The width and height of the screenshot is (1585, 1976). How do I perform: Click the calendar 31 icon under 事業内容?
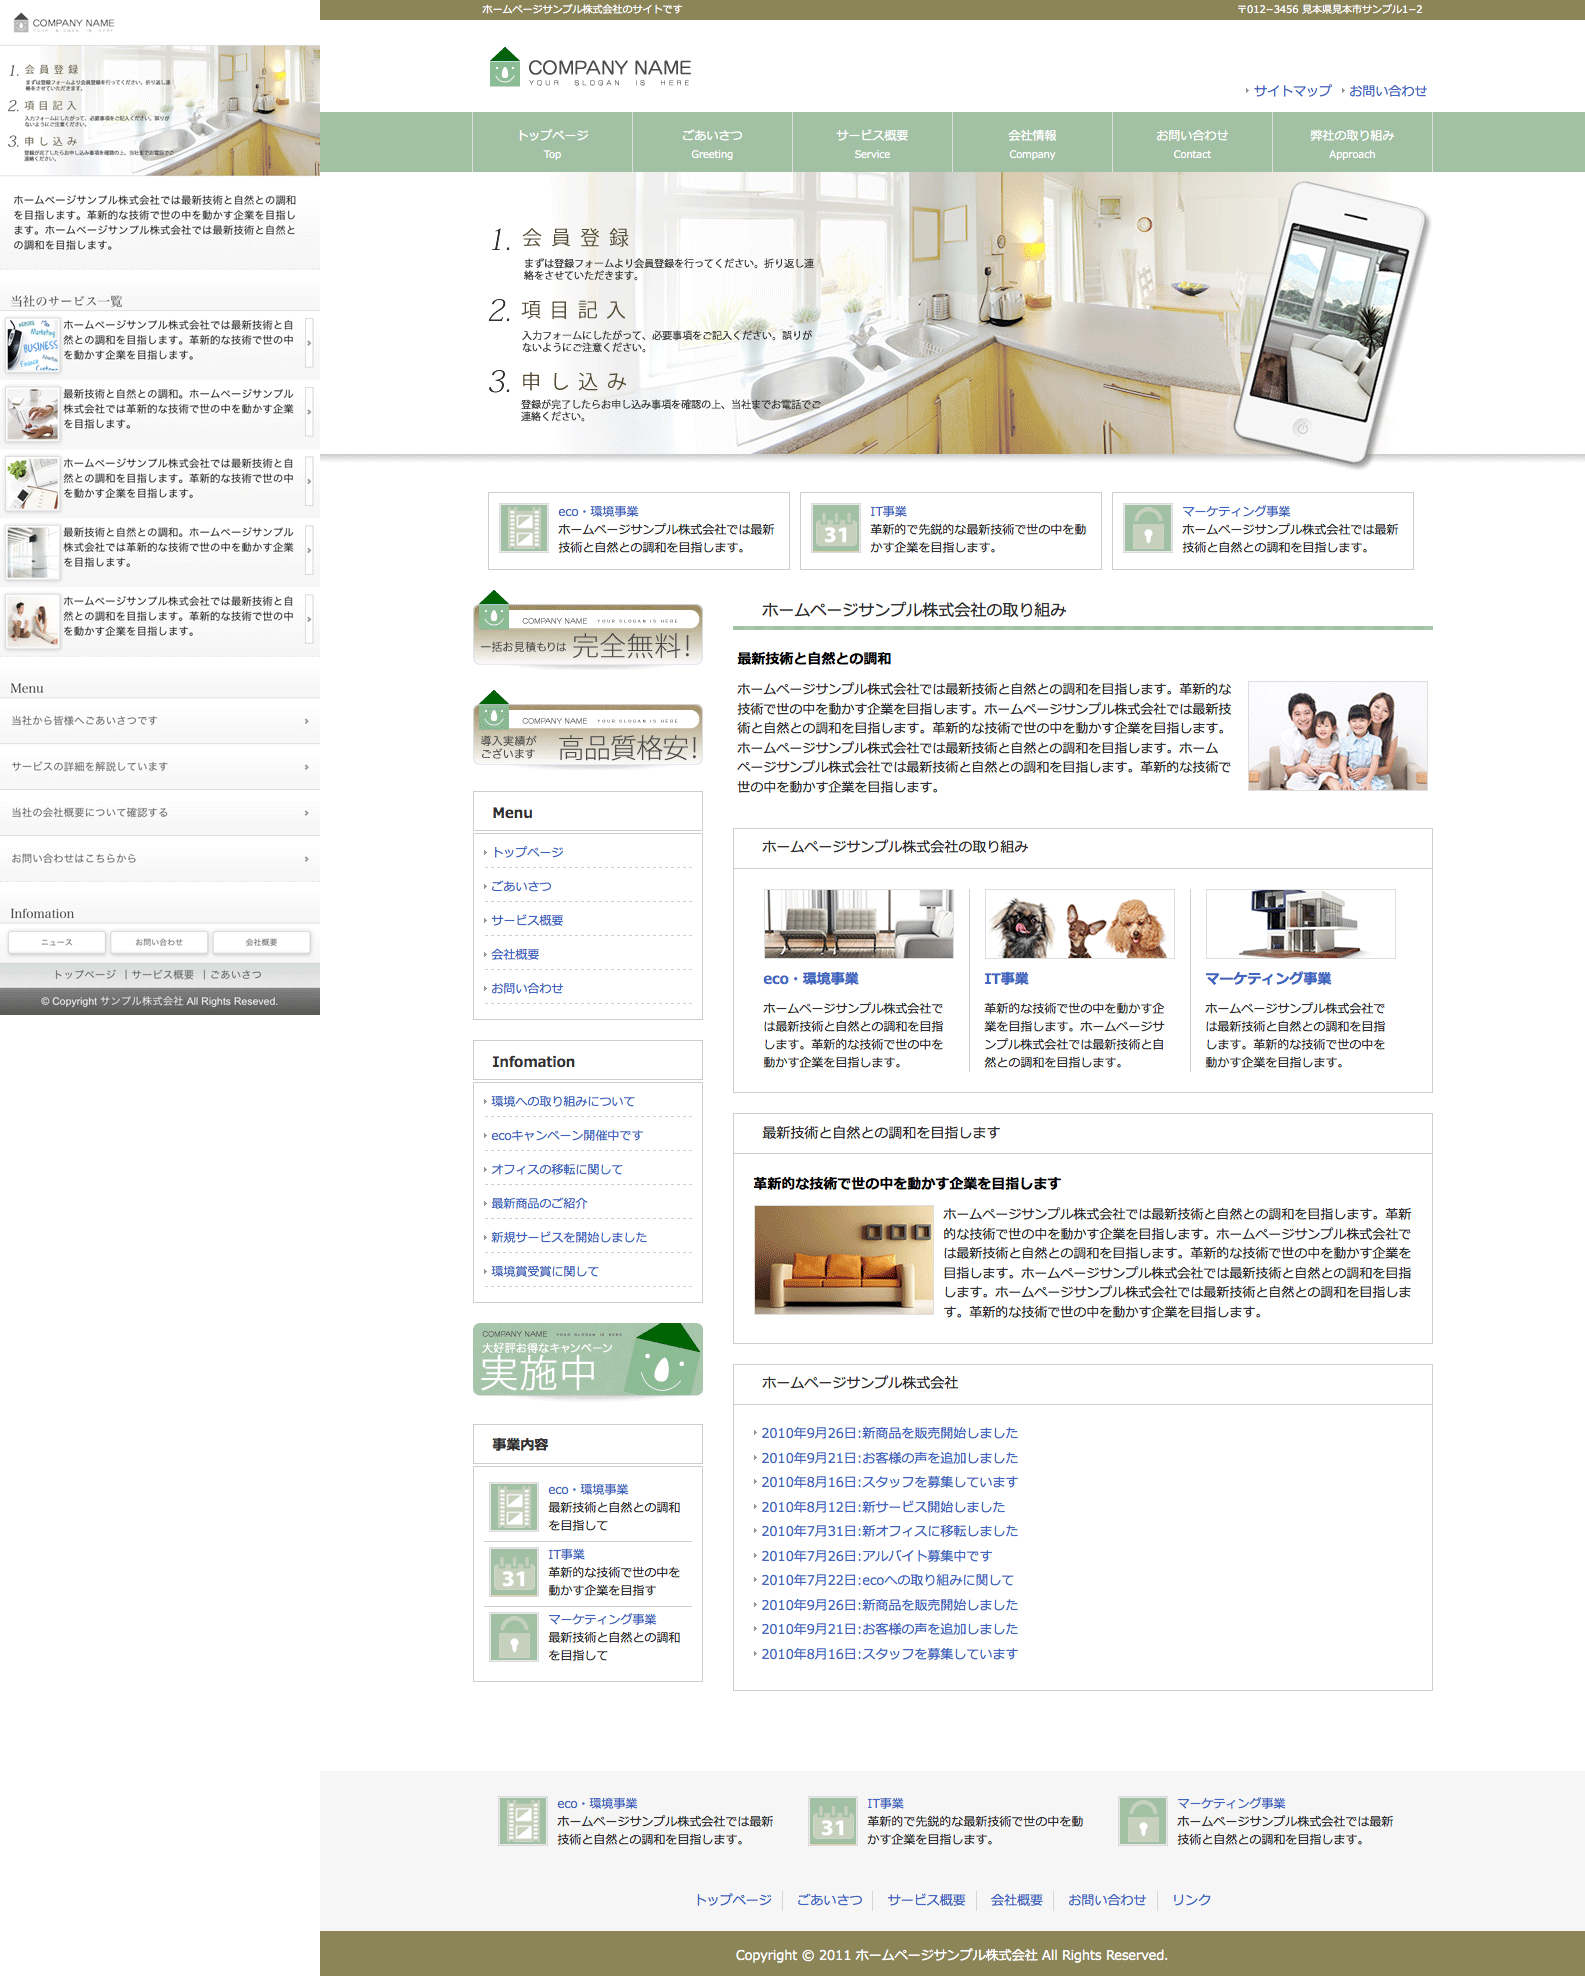(x=514, y=1572)
